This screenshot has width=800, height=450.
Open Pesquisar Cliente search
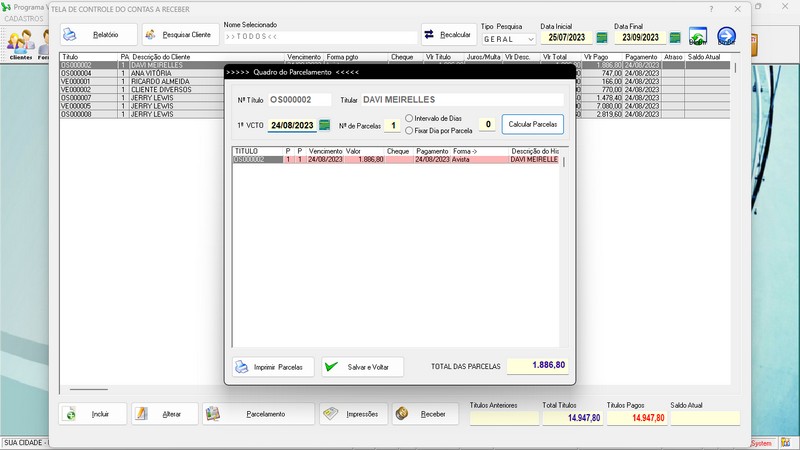coord(181,35)
